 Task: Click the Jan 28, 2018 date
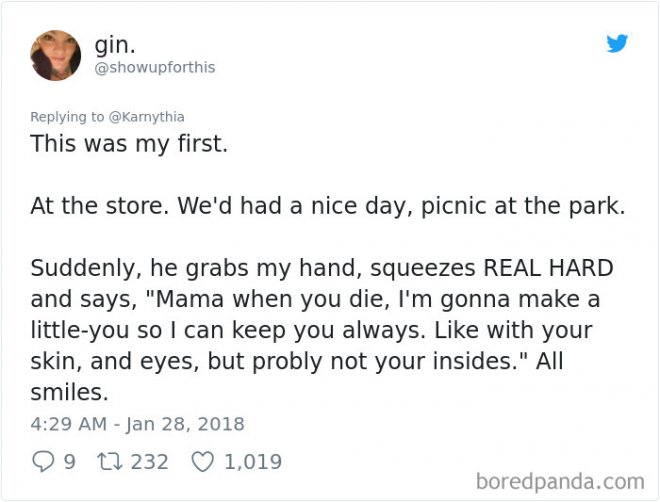coord(185,423)
